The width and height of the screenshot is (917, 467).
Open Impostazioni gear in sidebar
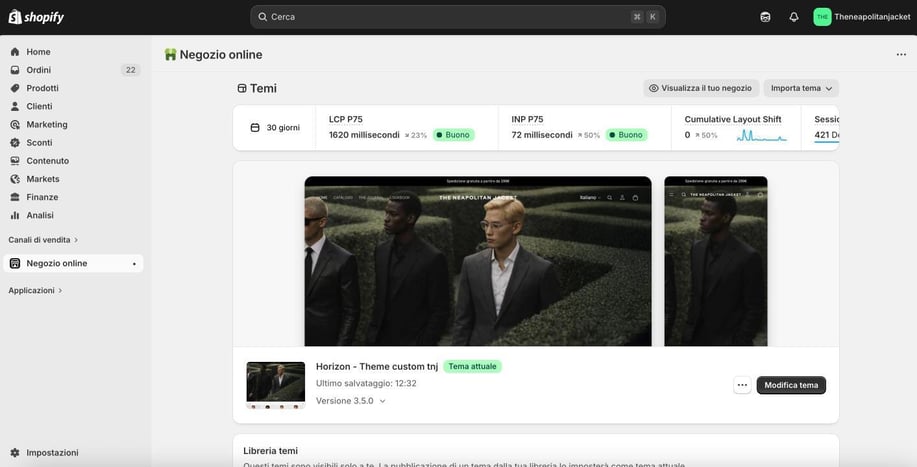click(52, 452)
